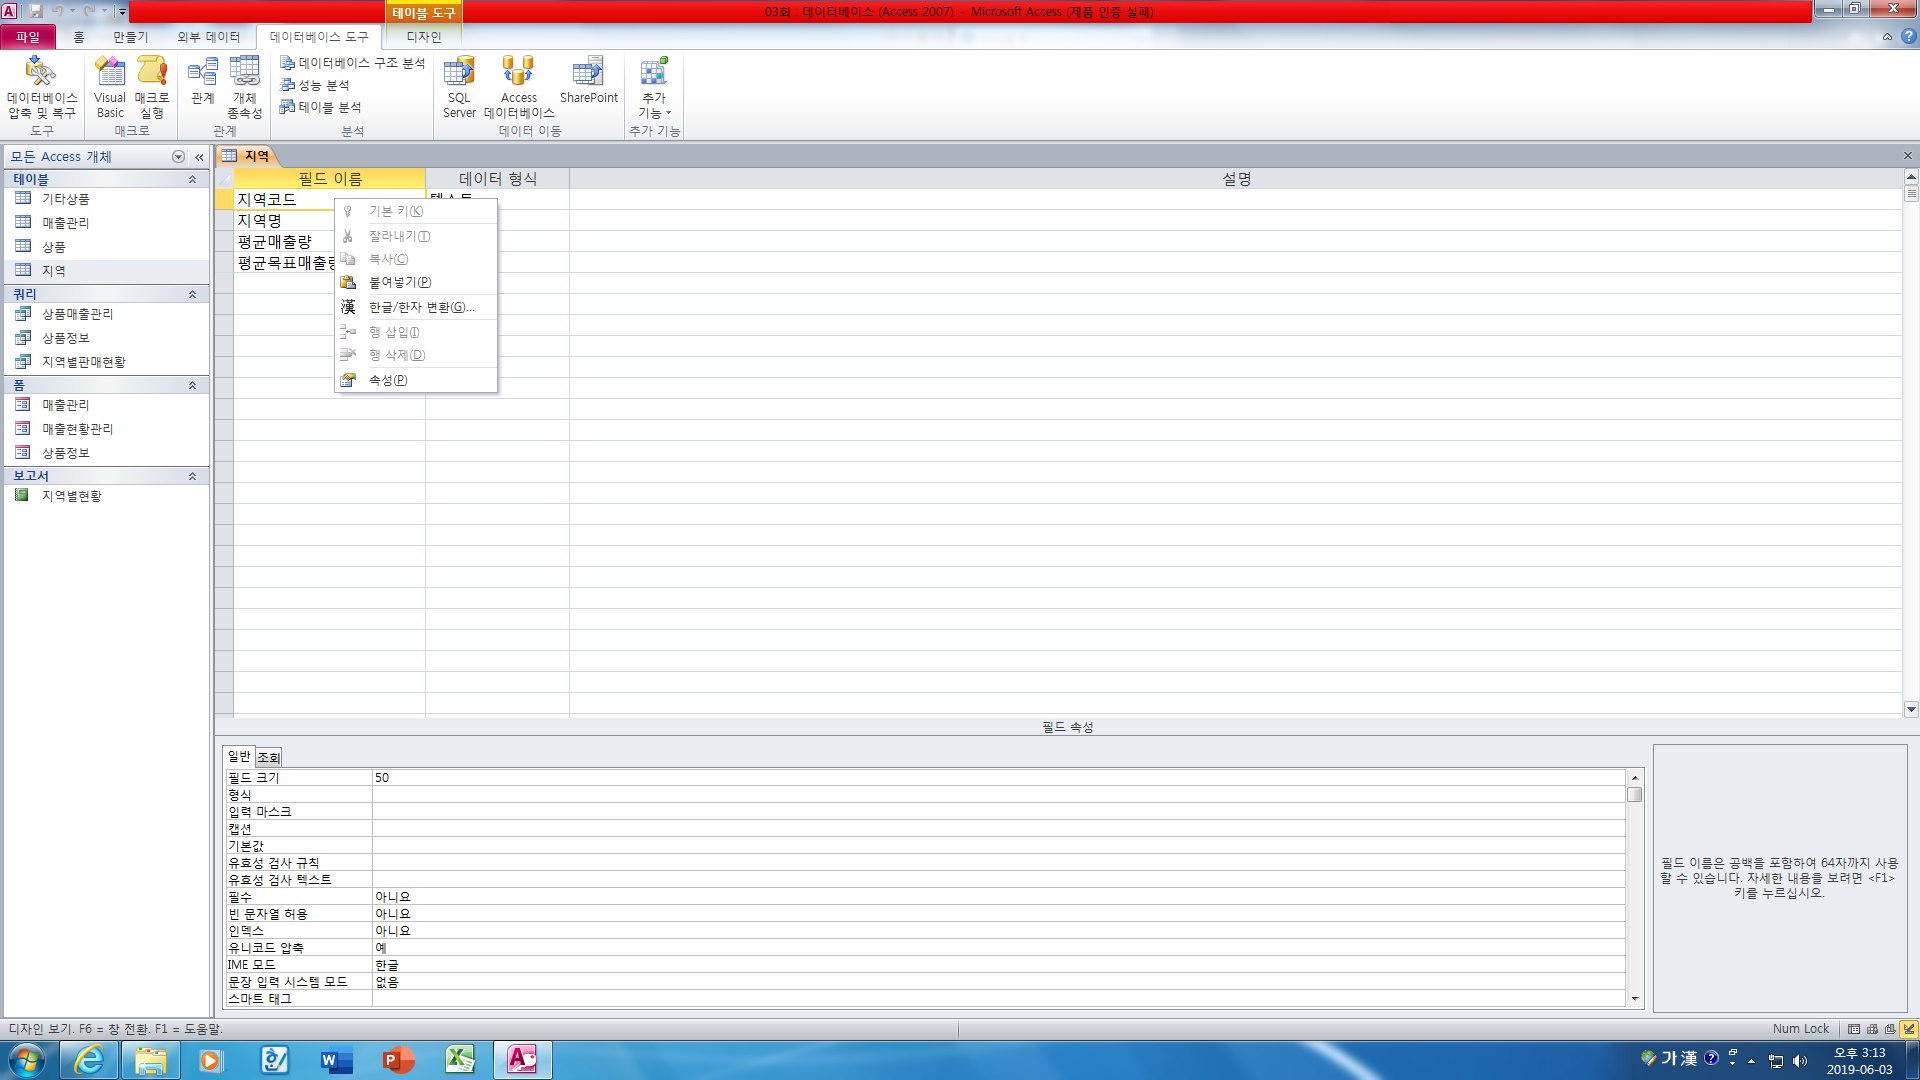
Task: Toggle the navigation pane shutter button
Action: pos(199,157)
